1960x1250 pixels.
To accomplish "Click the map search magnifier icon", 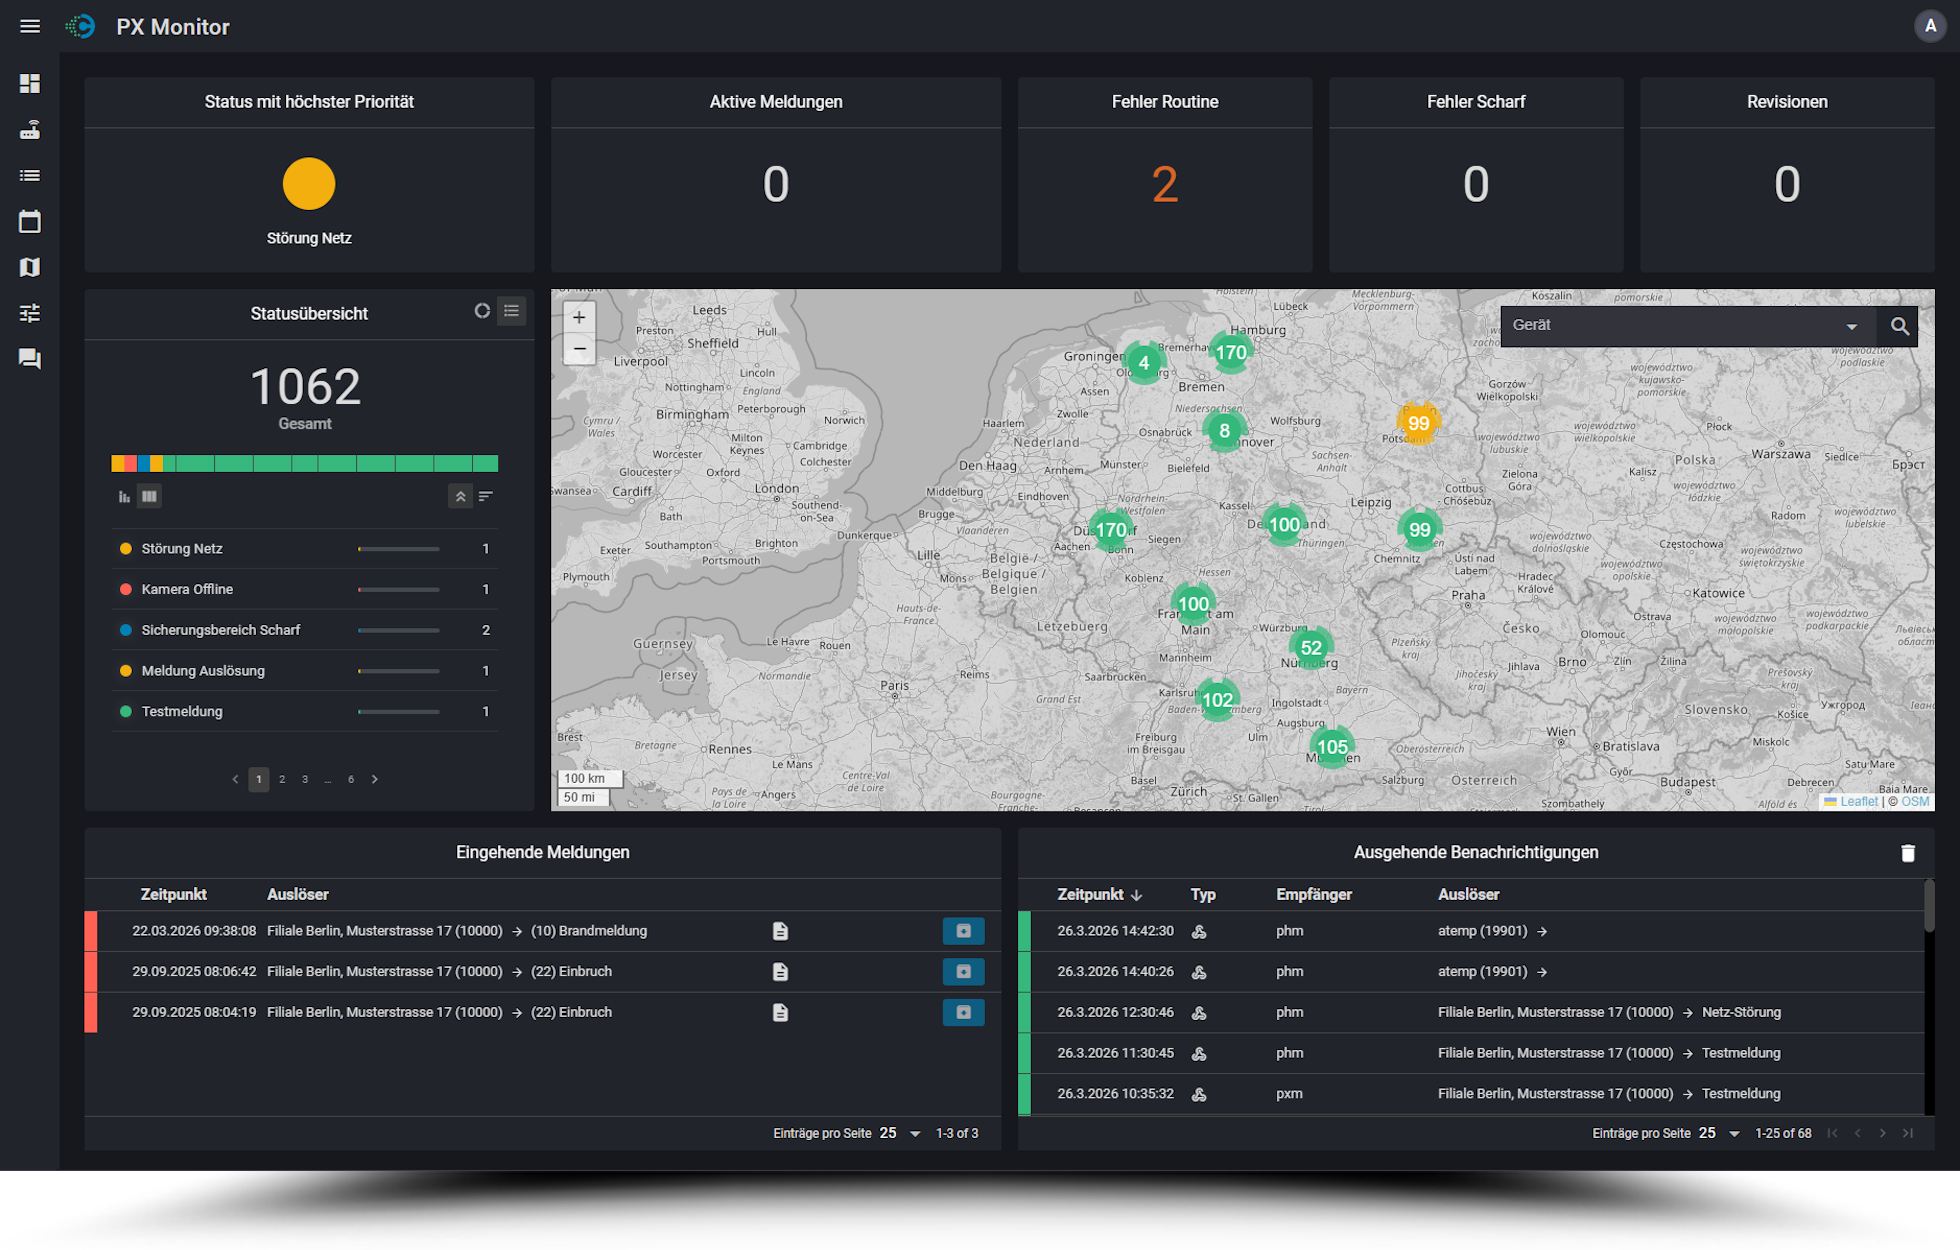I will (1899, 326).
